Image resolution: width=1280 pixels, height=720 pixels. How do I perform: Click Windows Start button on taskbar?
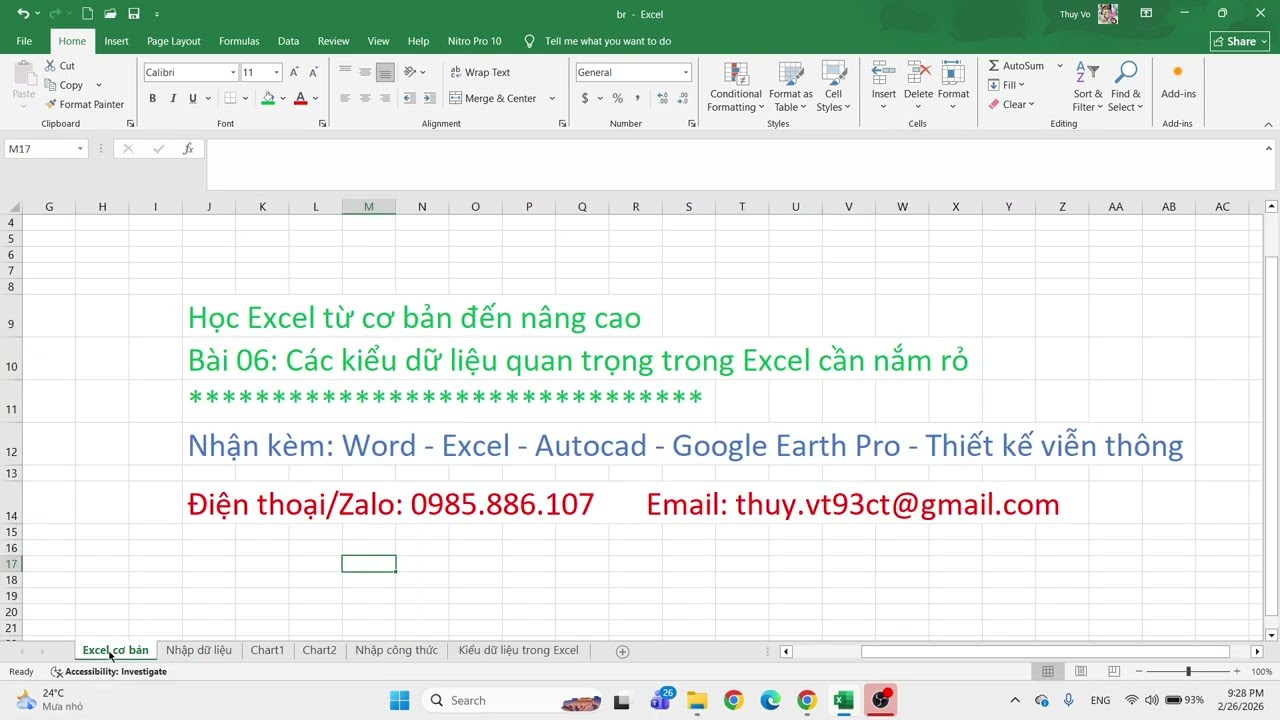pos(399,700)
